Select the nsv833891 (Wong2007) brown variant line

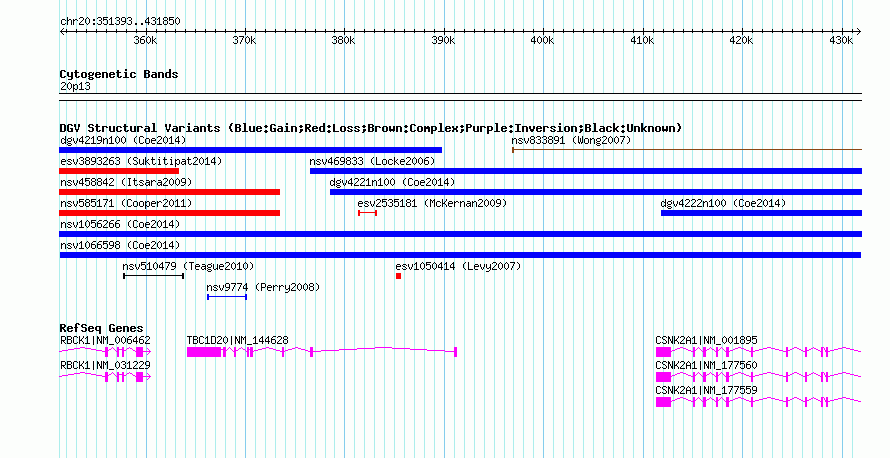click(x=687, y=150)
